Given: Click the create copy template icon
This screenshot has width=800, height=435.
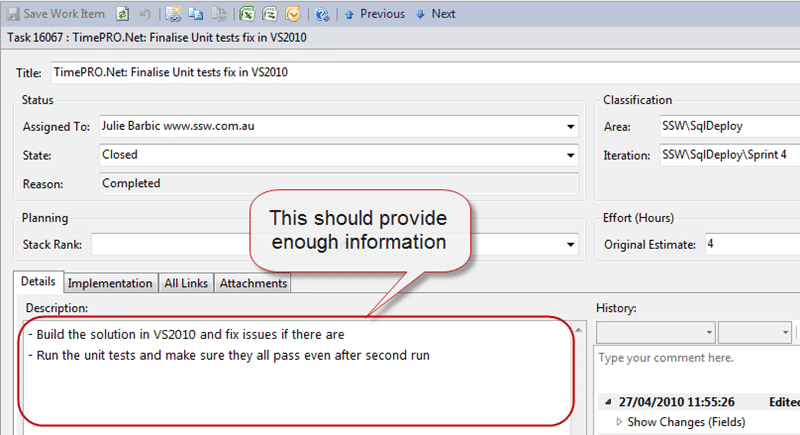Looking at the screenshot, I should [219, 14].
